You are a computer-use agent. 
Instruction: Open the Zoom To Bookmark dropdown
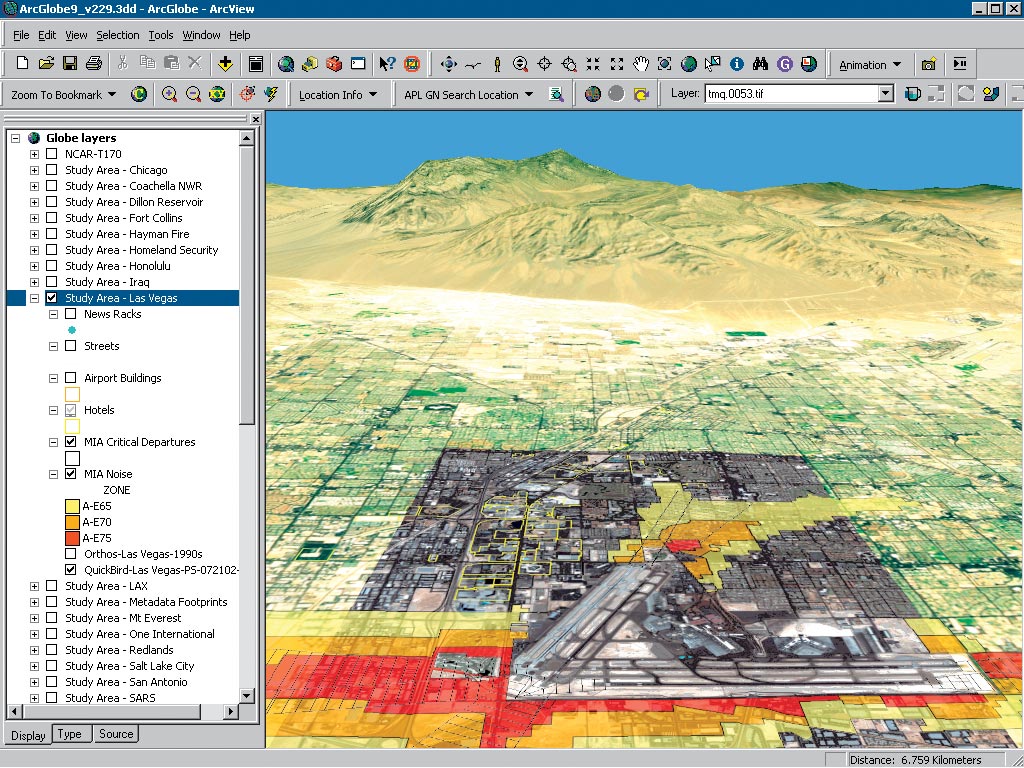(64, 95)
